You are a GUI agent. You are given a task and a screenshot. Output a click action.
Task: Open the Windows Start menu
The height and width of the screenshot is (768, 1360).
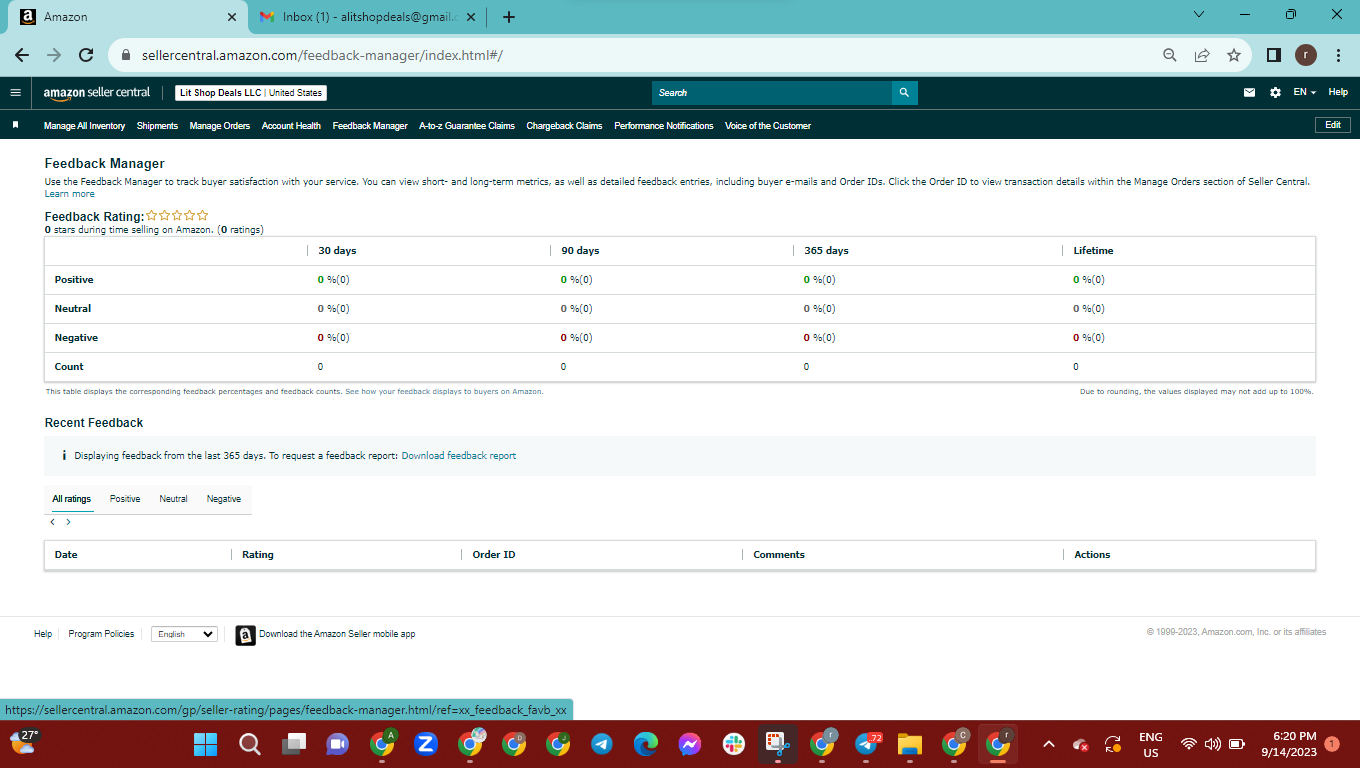pyautogui.click(x=205, y=744)
